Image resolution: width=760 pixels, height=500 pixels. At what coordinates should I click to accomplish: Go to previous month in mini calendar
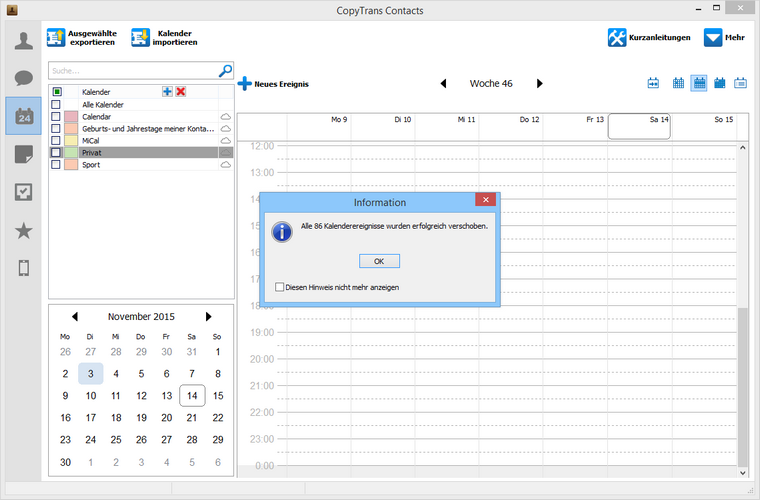74,316
